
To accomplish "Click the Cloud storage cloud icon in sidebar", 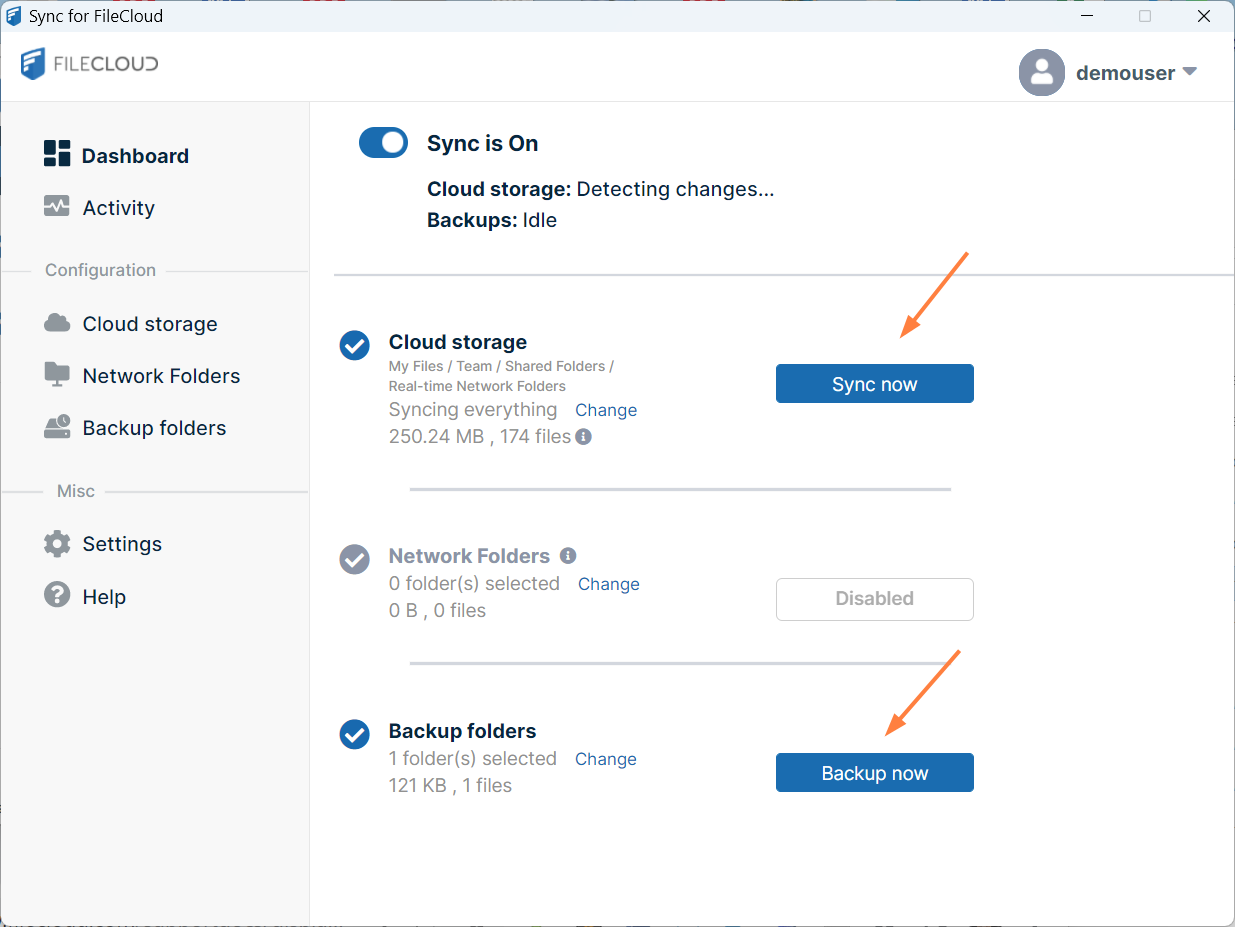I will coord(57,323).
